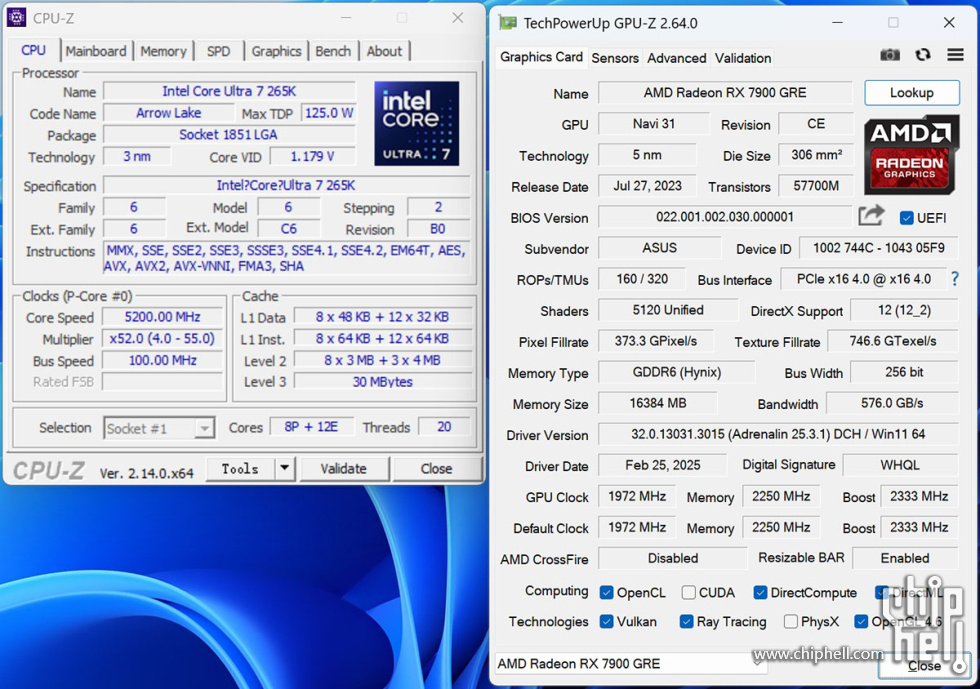980x689 pixels.
Task: Click the Cores 8P + 12E value
Action: 311,427
